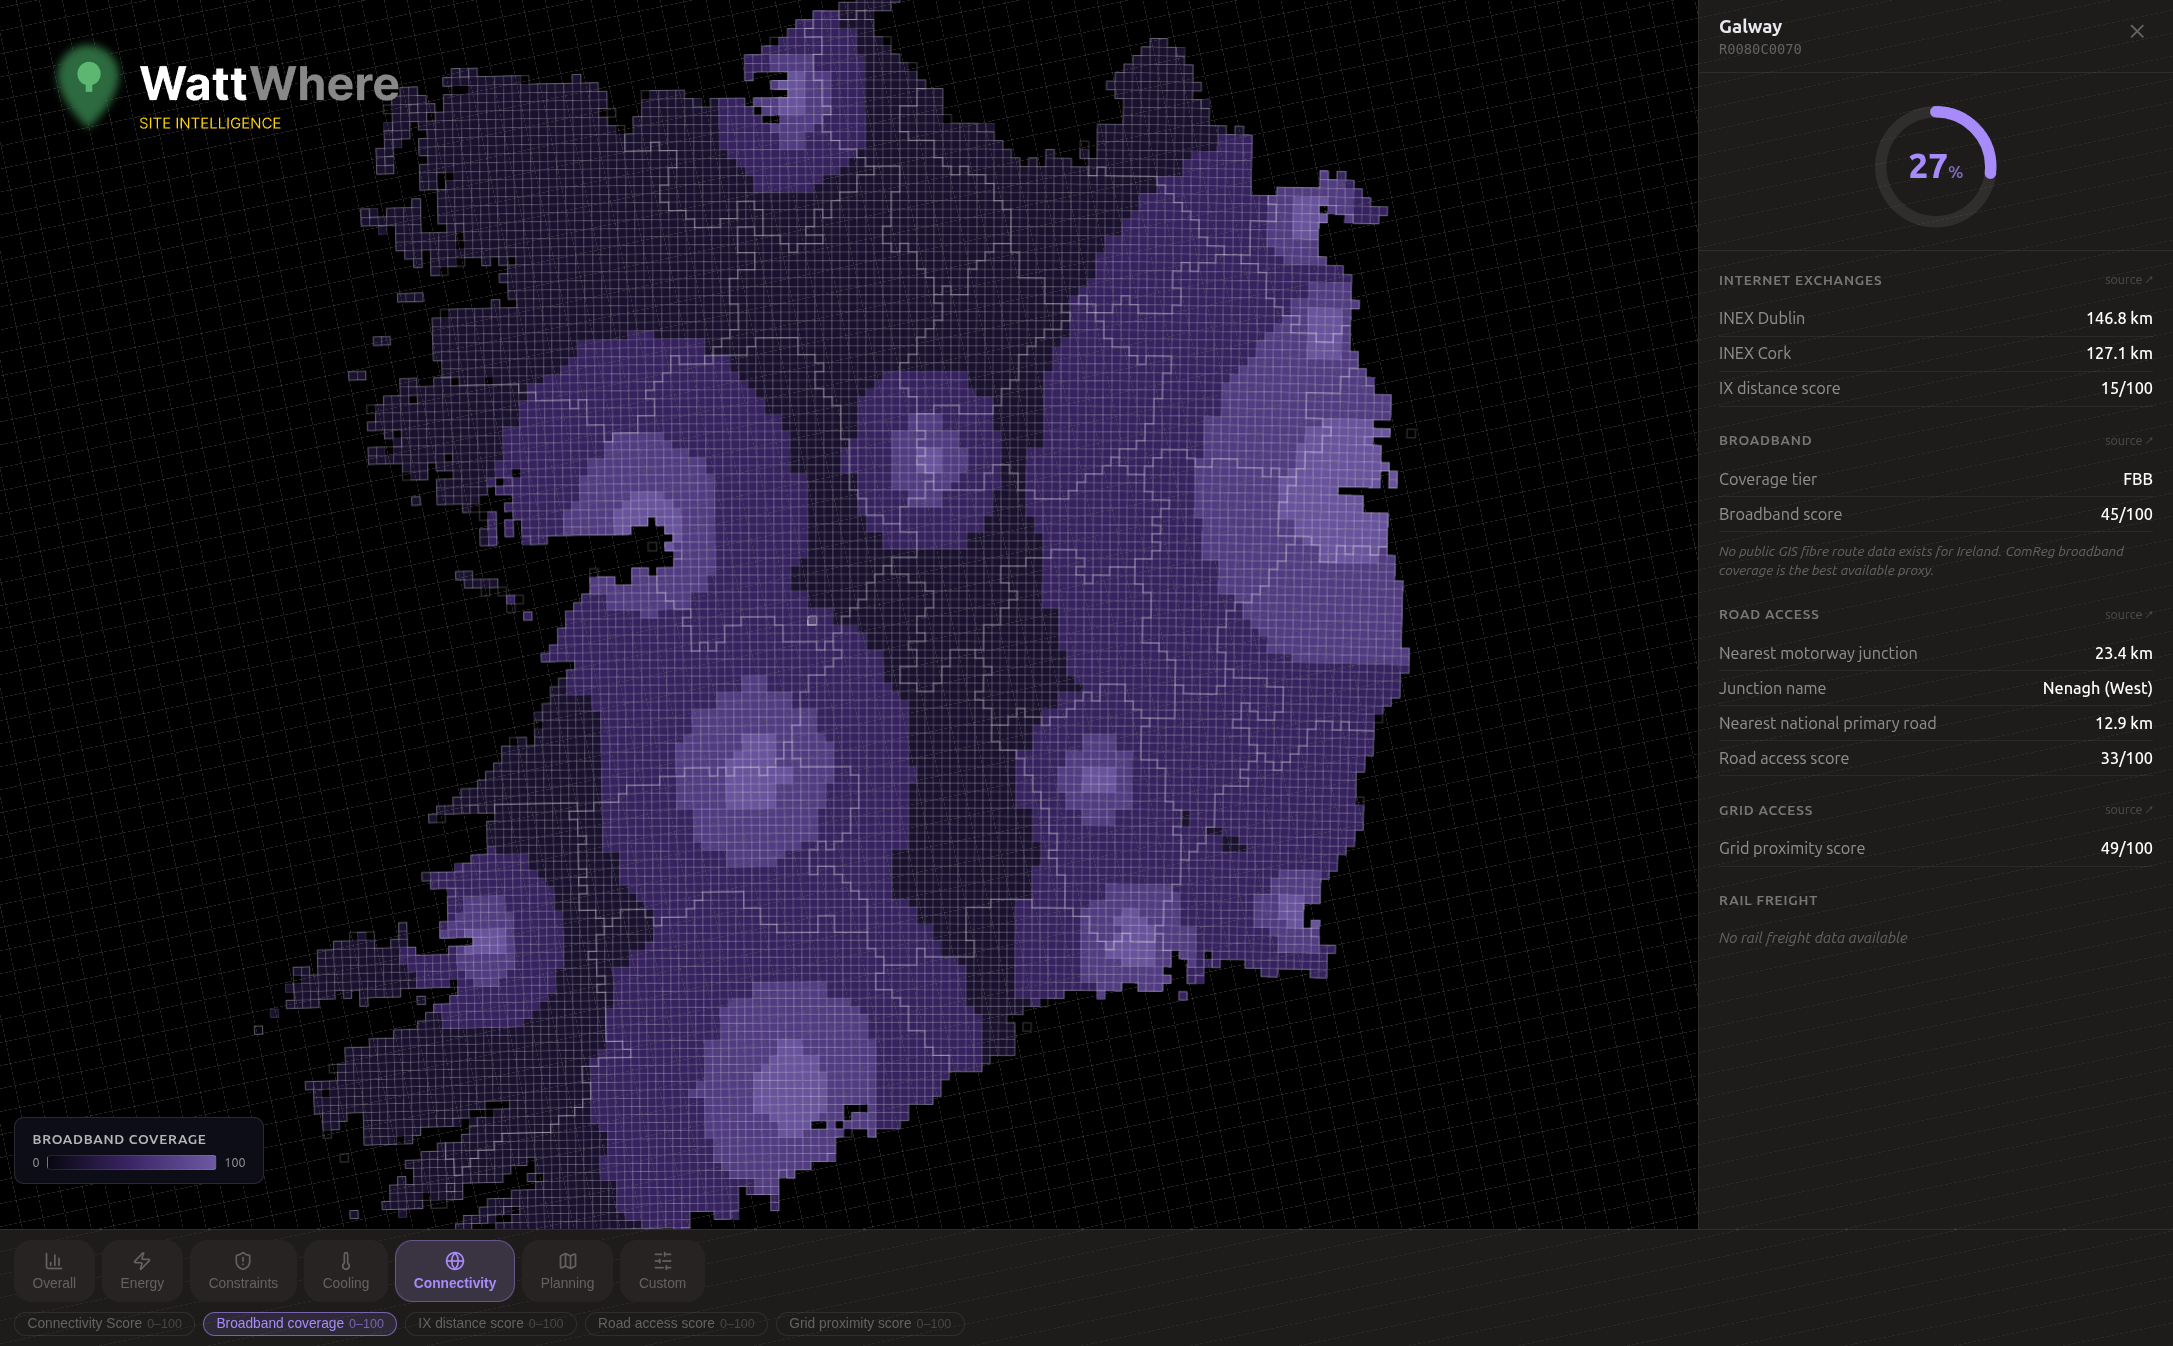Activate the Grid proximity score layer
This screenshot has height=1346, width=2173.
point(869,1323)
